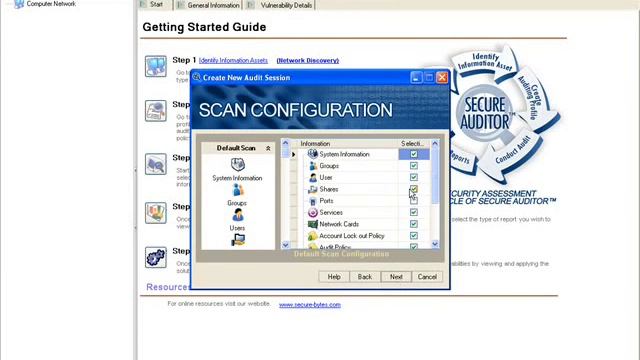640x360 pixels.
Task: Click the Step 3 conduct audit icon
Action: coord(156,164)
